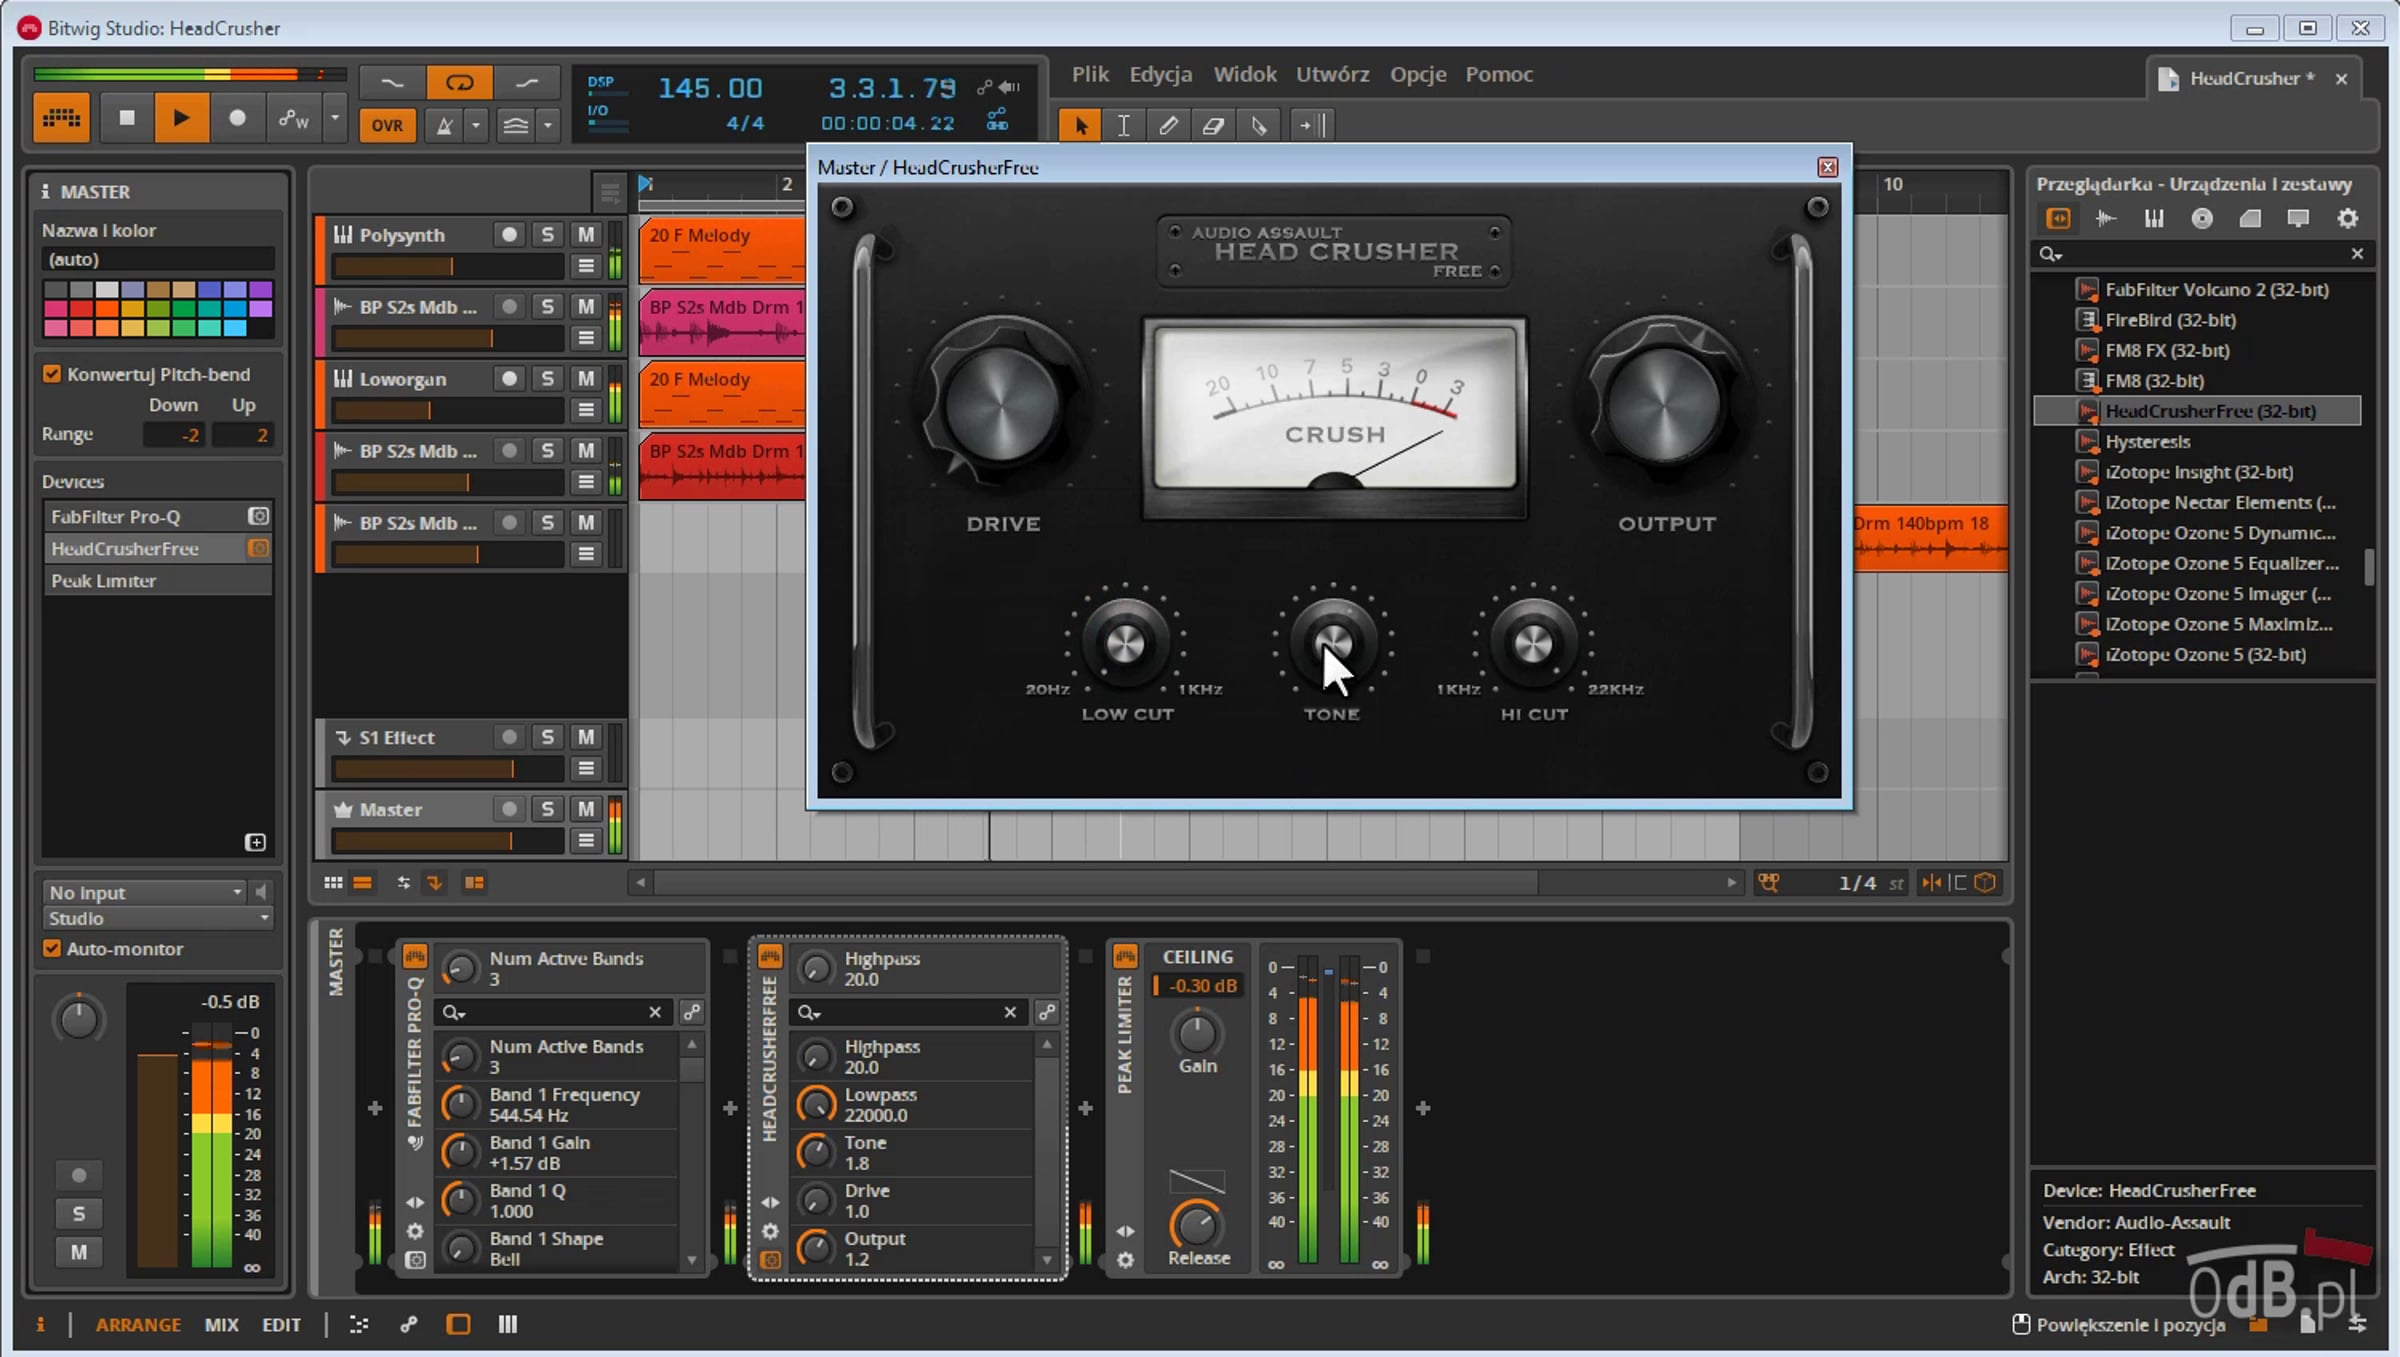Select the Time Selection tool

pyautogui.click(x=1124, y=125)
